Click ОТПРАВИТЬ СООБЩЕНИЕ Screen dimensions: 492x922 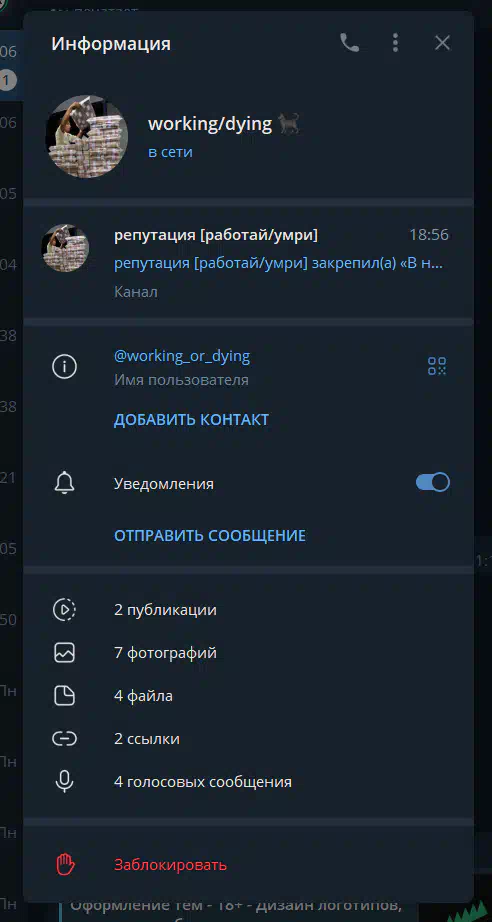(210, 536)
